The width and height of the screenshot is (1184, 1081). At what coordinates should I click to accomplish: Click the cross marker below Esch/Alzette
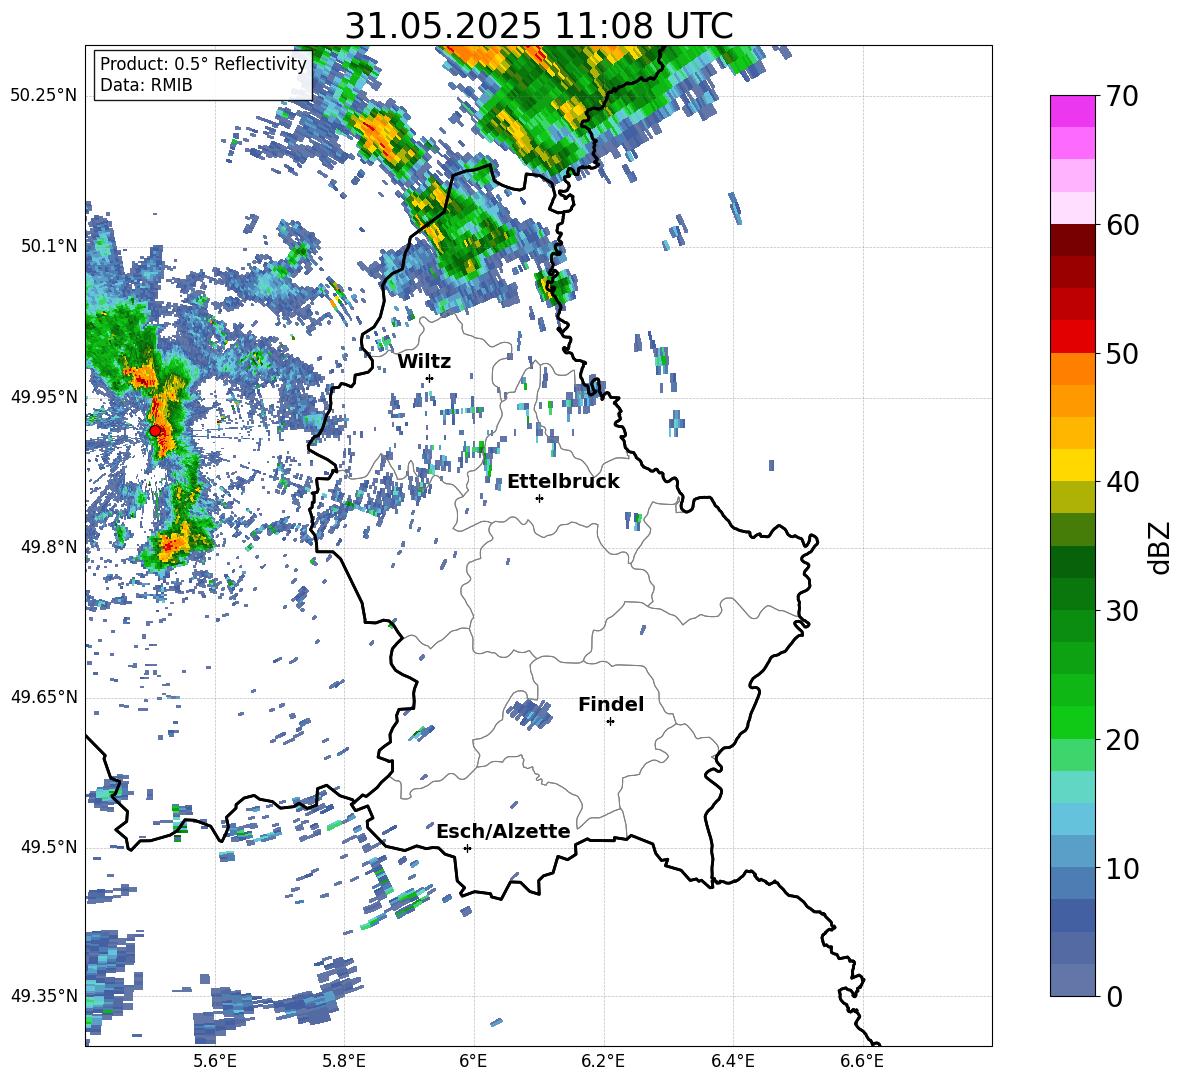[467, 848]
